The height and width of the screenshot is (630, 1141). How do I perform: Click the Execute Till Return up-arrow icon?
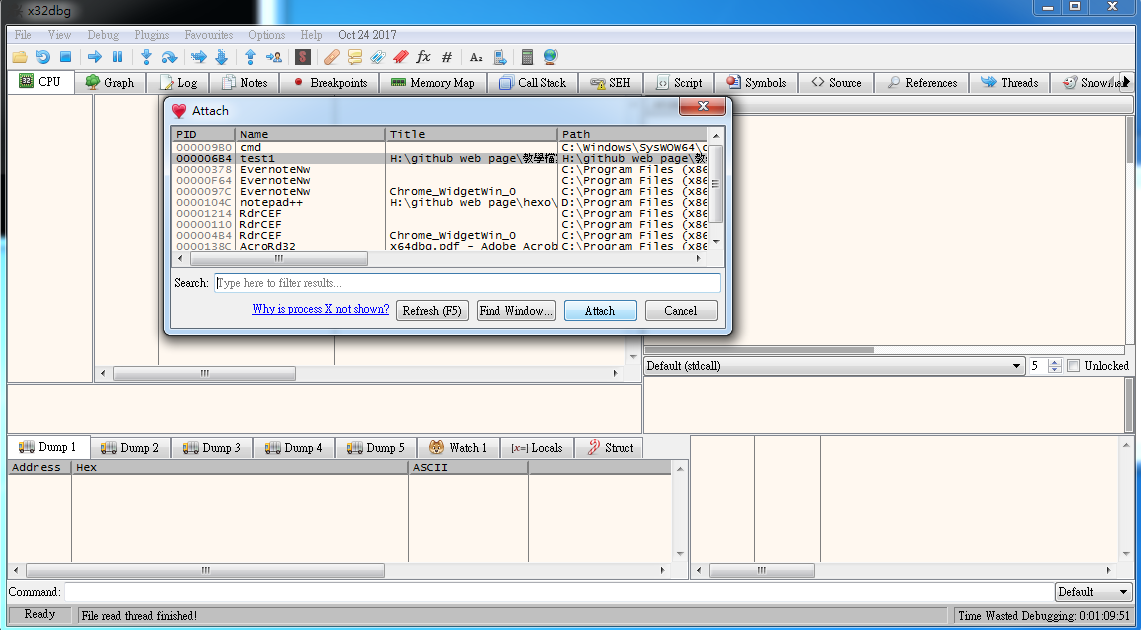(x=250, y=57)
